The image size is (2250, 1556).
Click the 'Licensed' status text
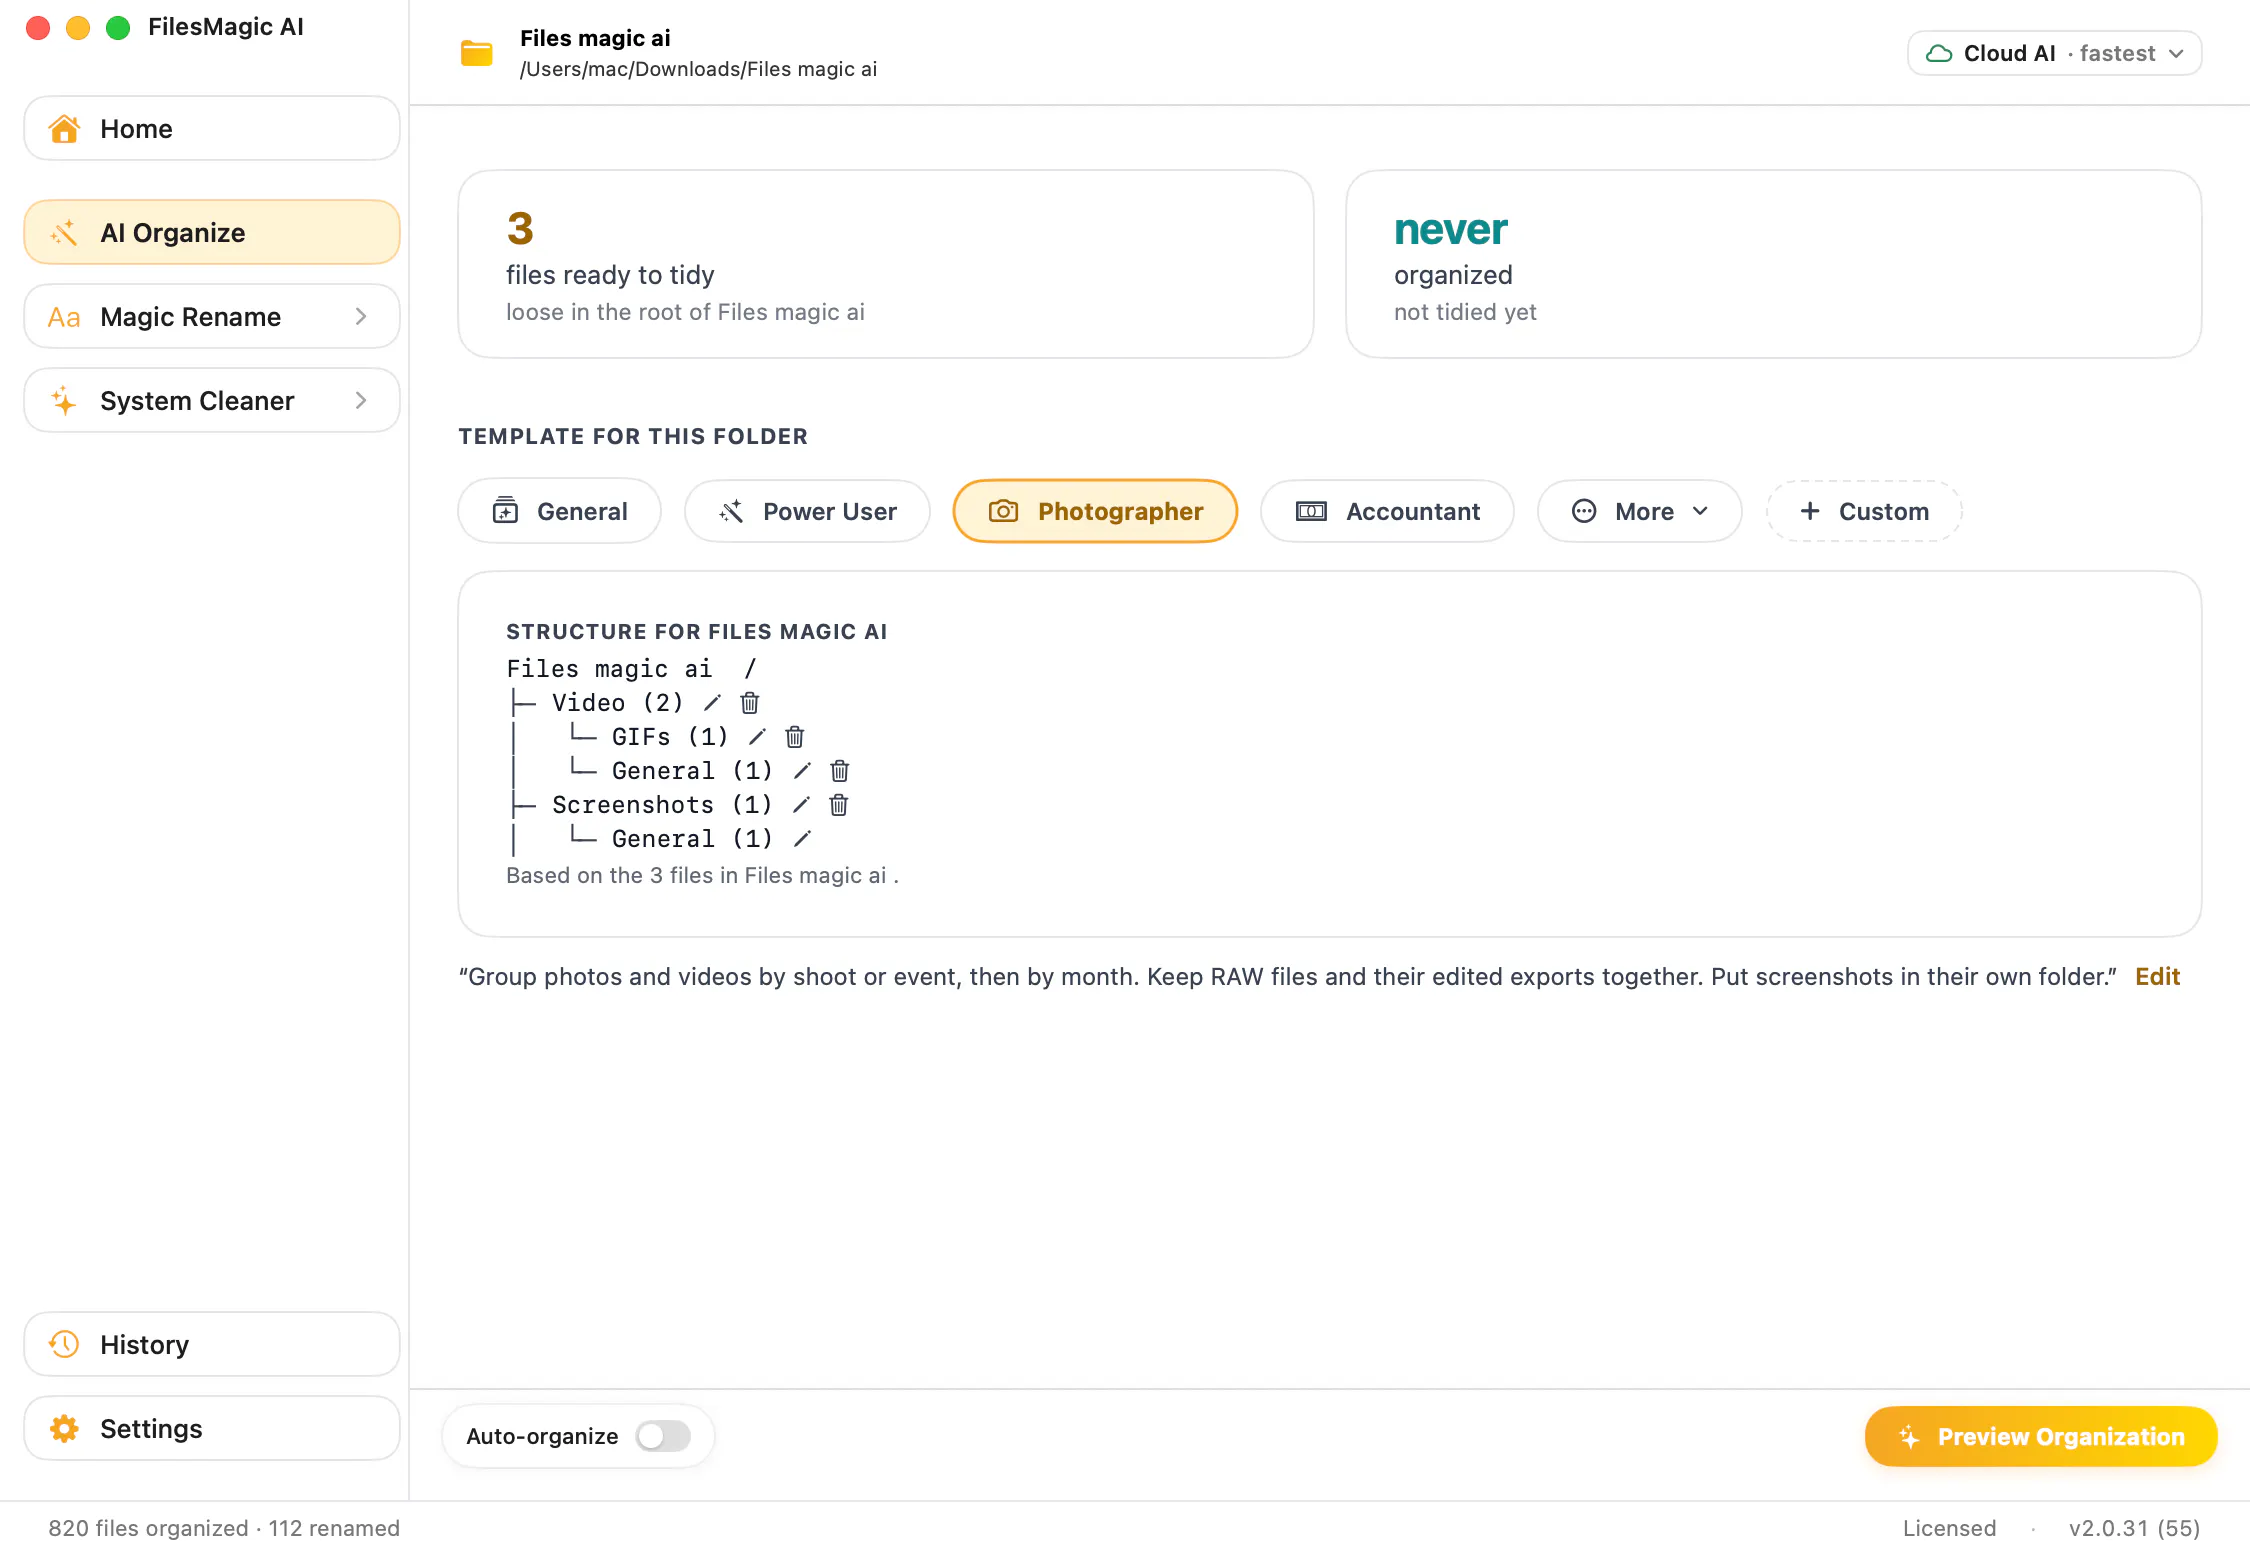(x=1949, y=1528)
